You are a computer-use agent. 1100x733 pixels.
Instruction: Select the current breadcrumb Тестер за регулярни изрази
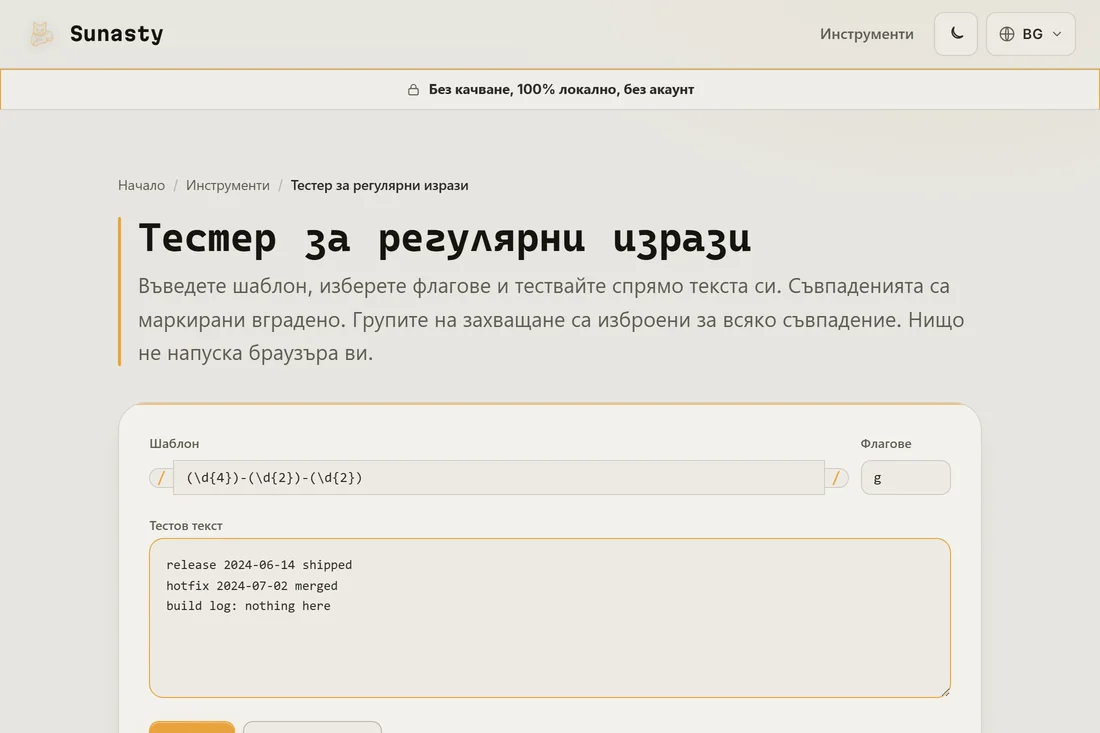pos(380,185)
